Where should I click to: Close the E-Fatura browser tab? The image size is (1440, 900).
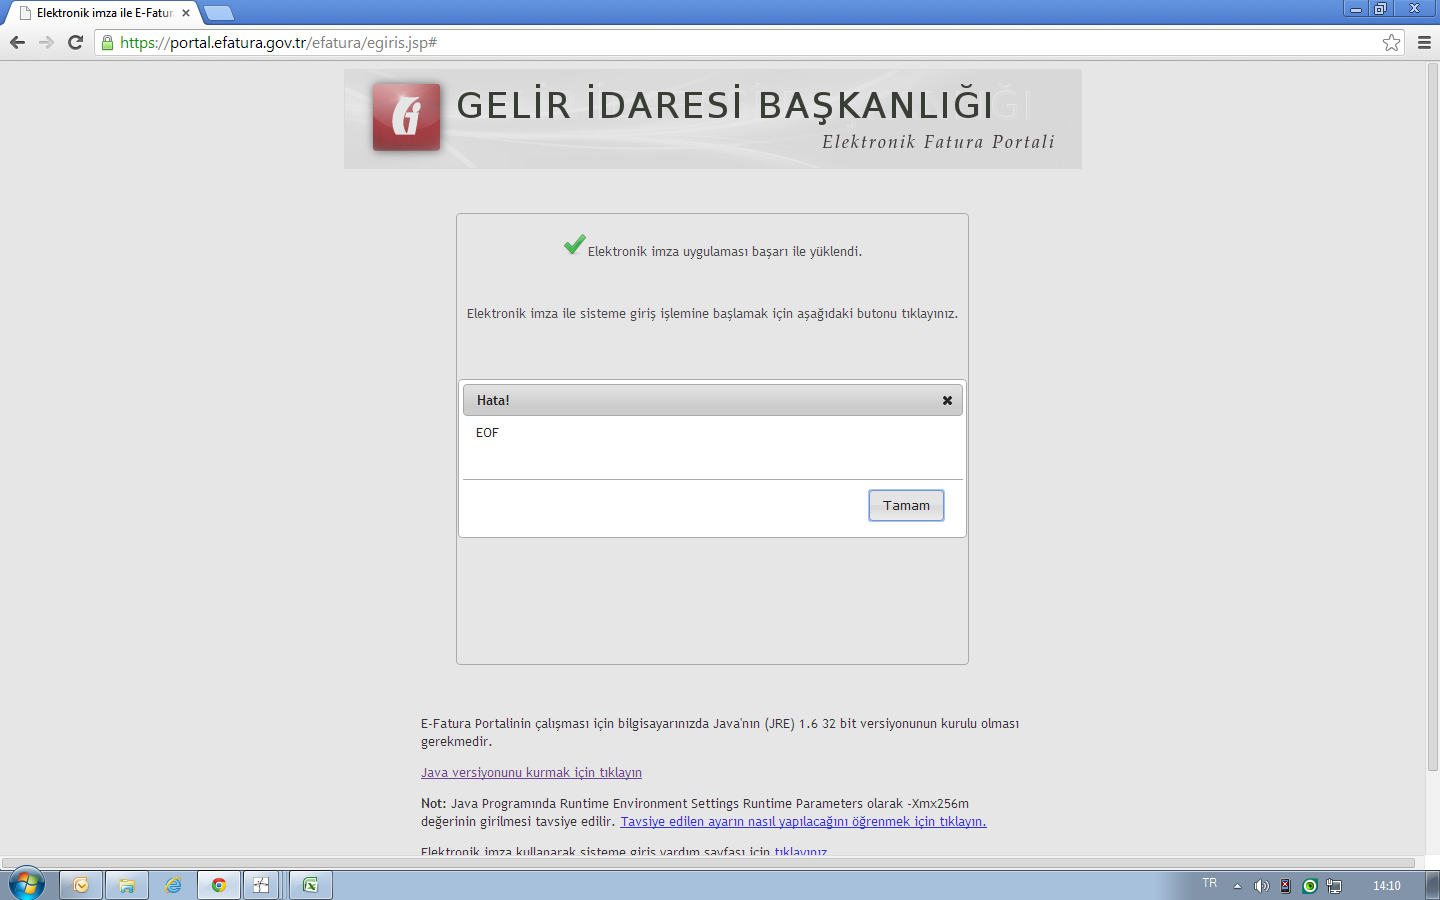(186, 13)
